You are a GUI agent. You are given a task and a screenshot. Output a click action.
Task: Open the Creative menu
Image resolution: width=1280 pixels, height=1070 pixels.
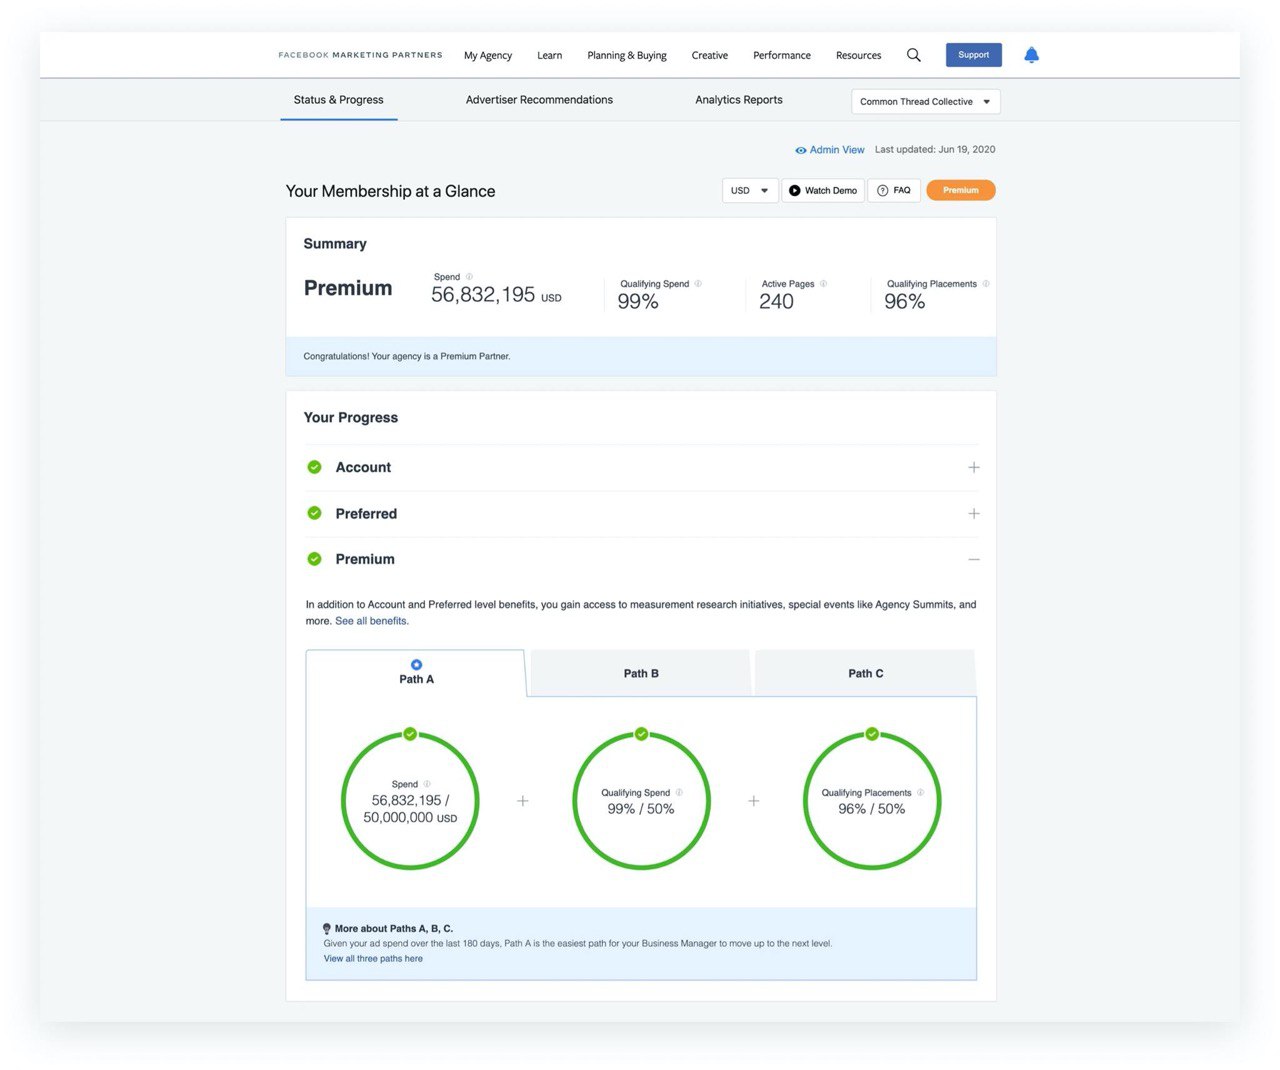tap(710, 55)
